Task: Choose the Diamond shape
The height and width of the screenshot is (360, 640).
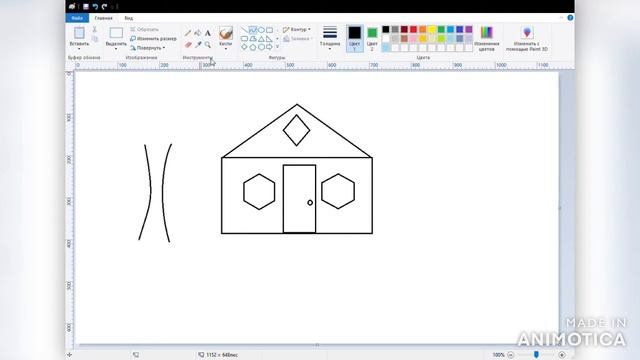Action: [x=244, y=47]
